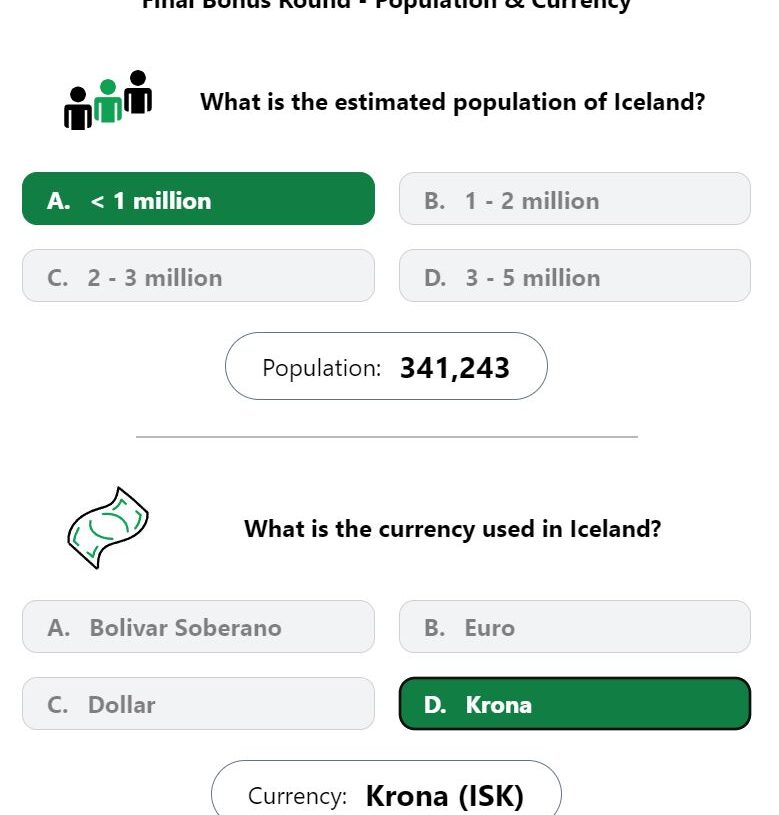Click the letter D beside Krona

[434, 705]
